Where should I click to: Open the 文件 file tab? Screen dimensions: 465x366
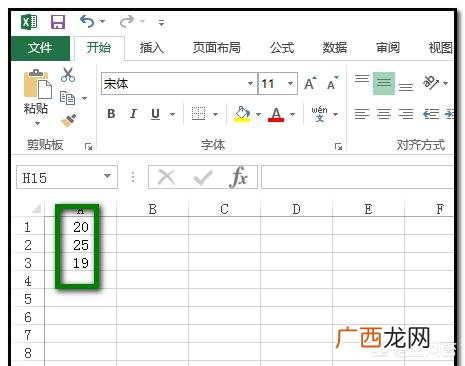[x=40, y=48]
